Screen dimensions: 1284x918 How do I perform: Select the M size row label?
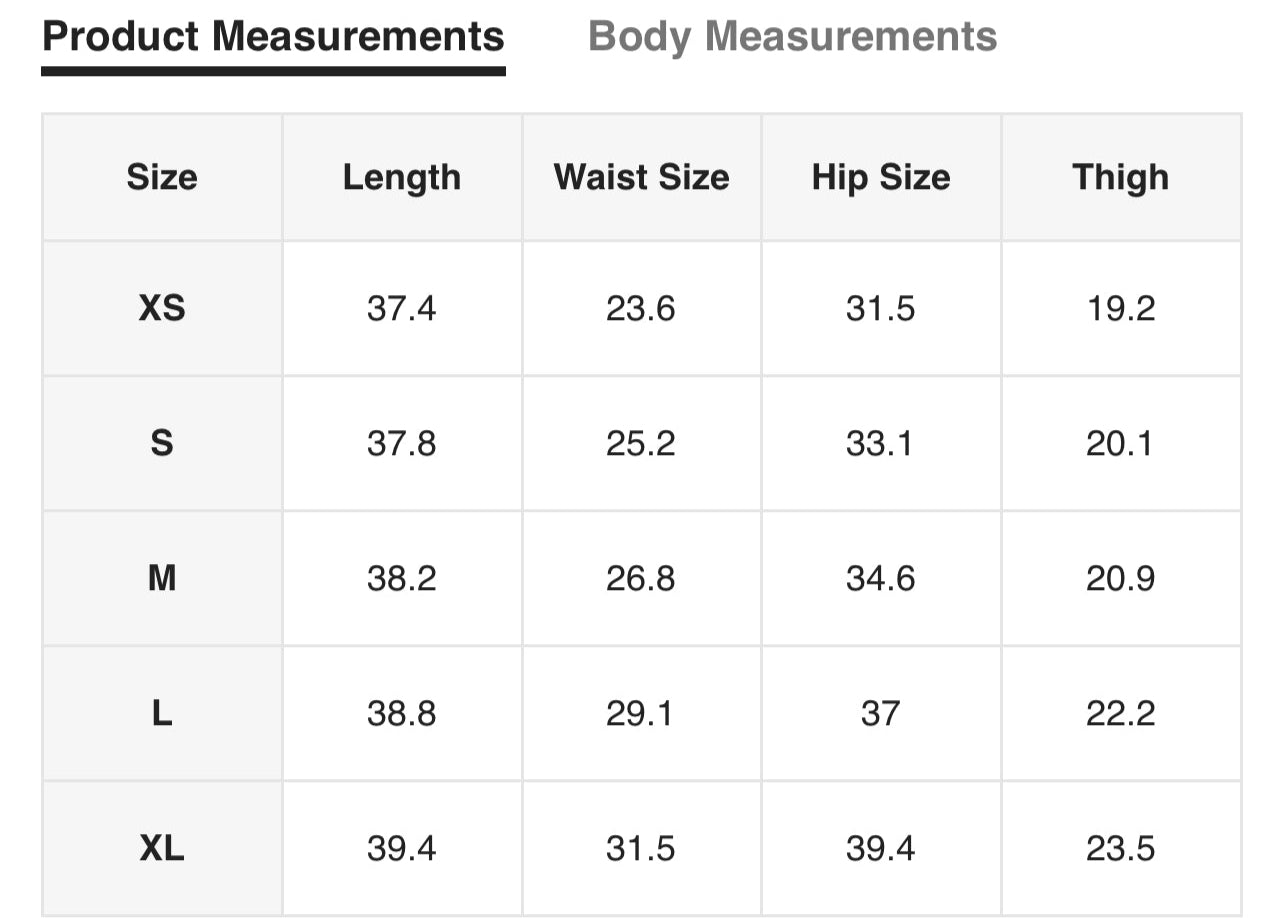pos(162,578)
